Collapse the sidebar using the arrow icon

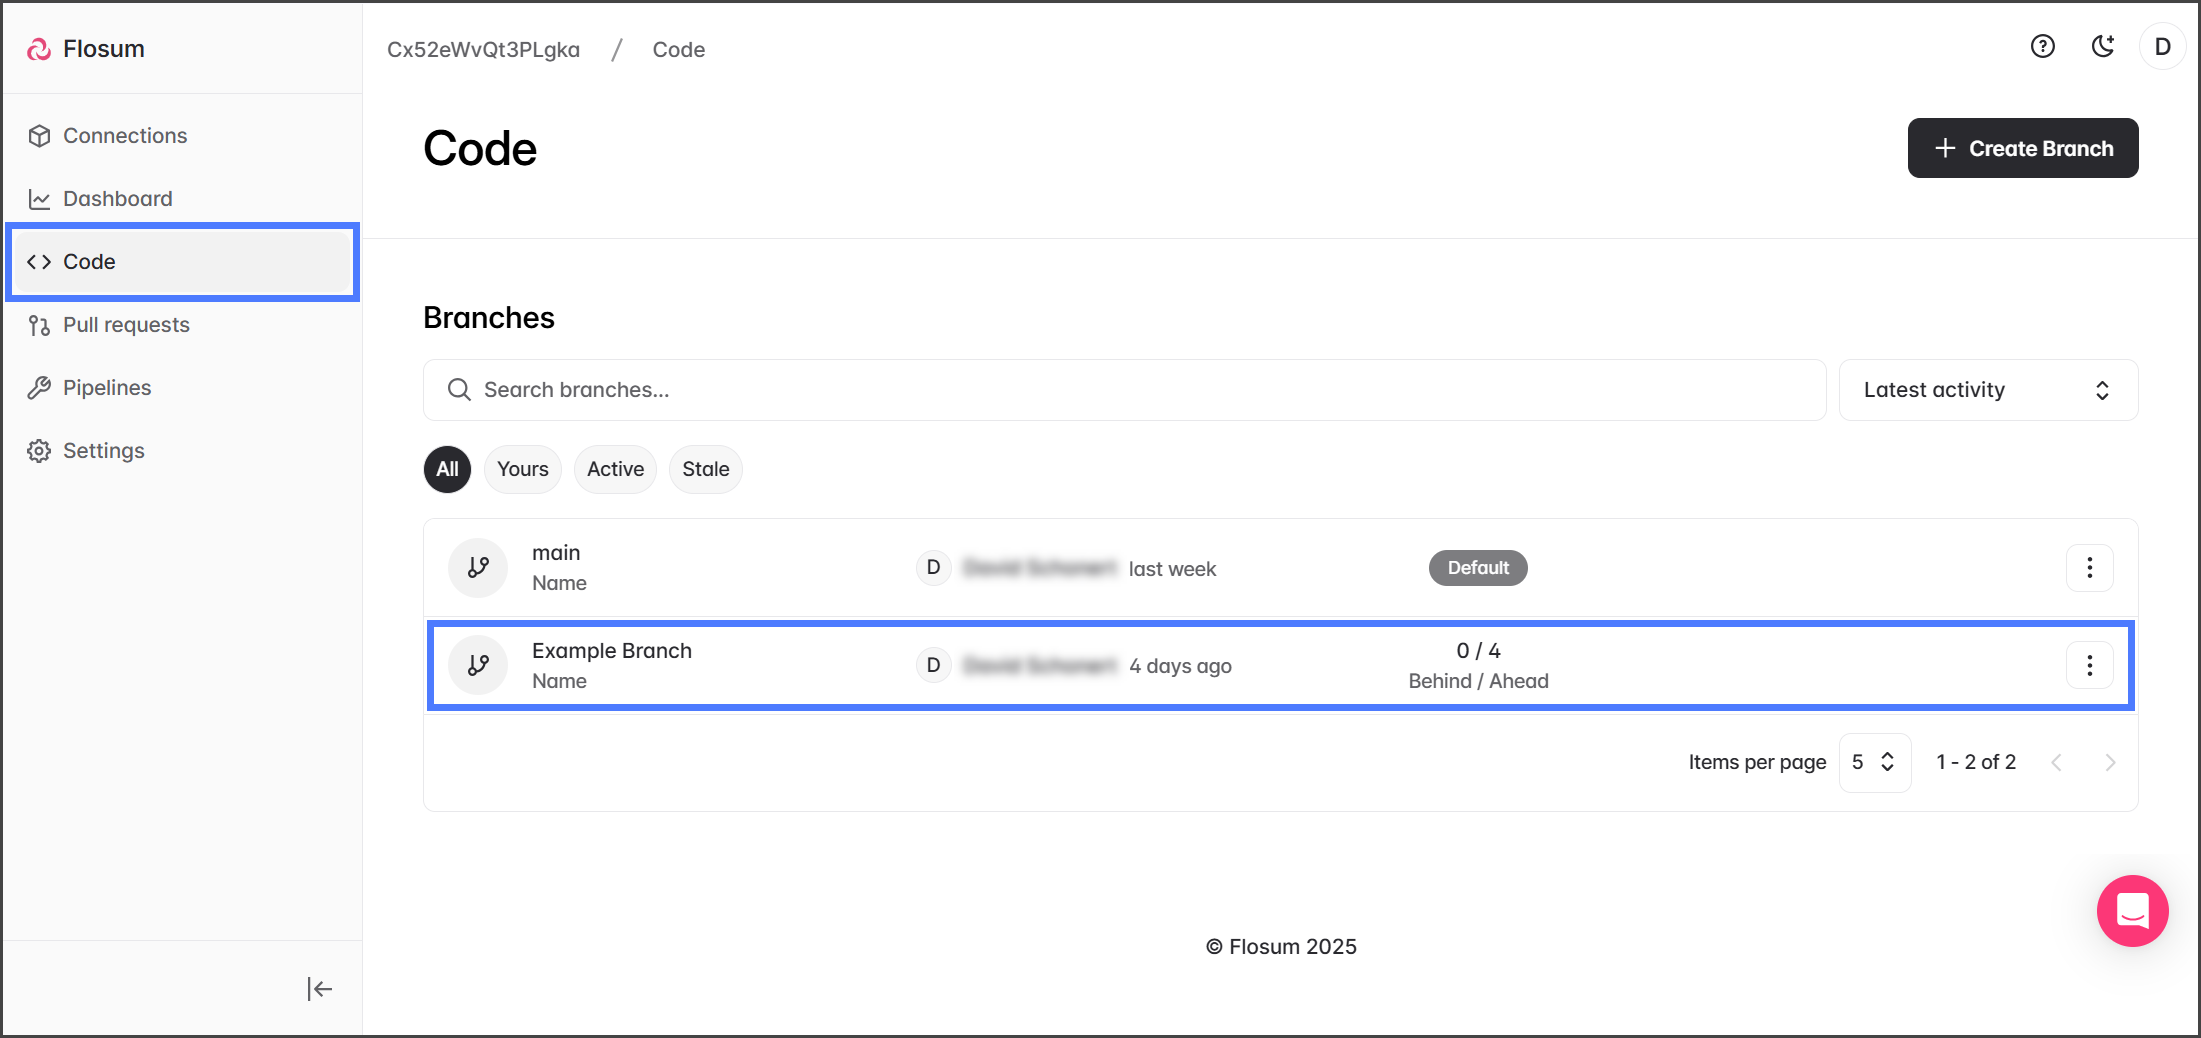pyautogui.click(x=319, y=989)
